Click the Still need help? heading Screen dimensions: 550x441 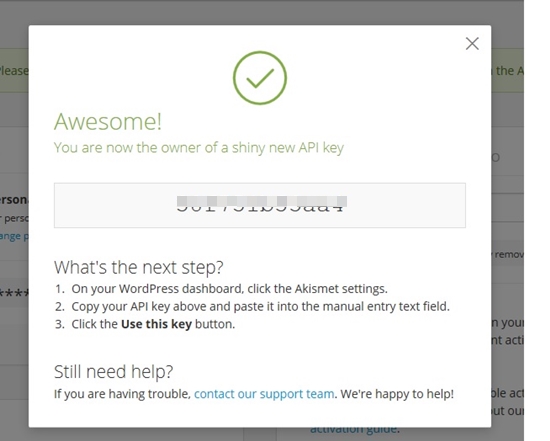point(114,372)
